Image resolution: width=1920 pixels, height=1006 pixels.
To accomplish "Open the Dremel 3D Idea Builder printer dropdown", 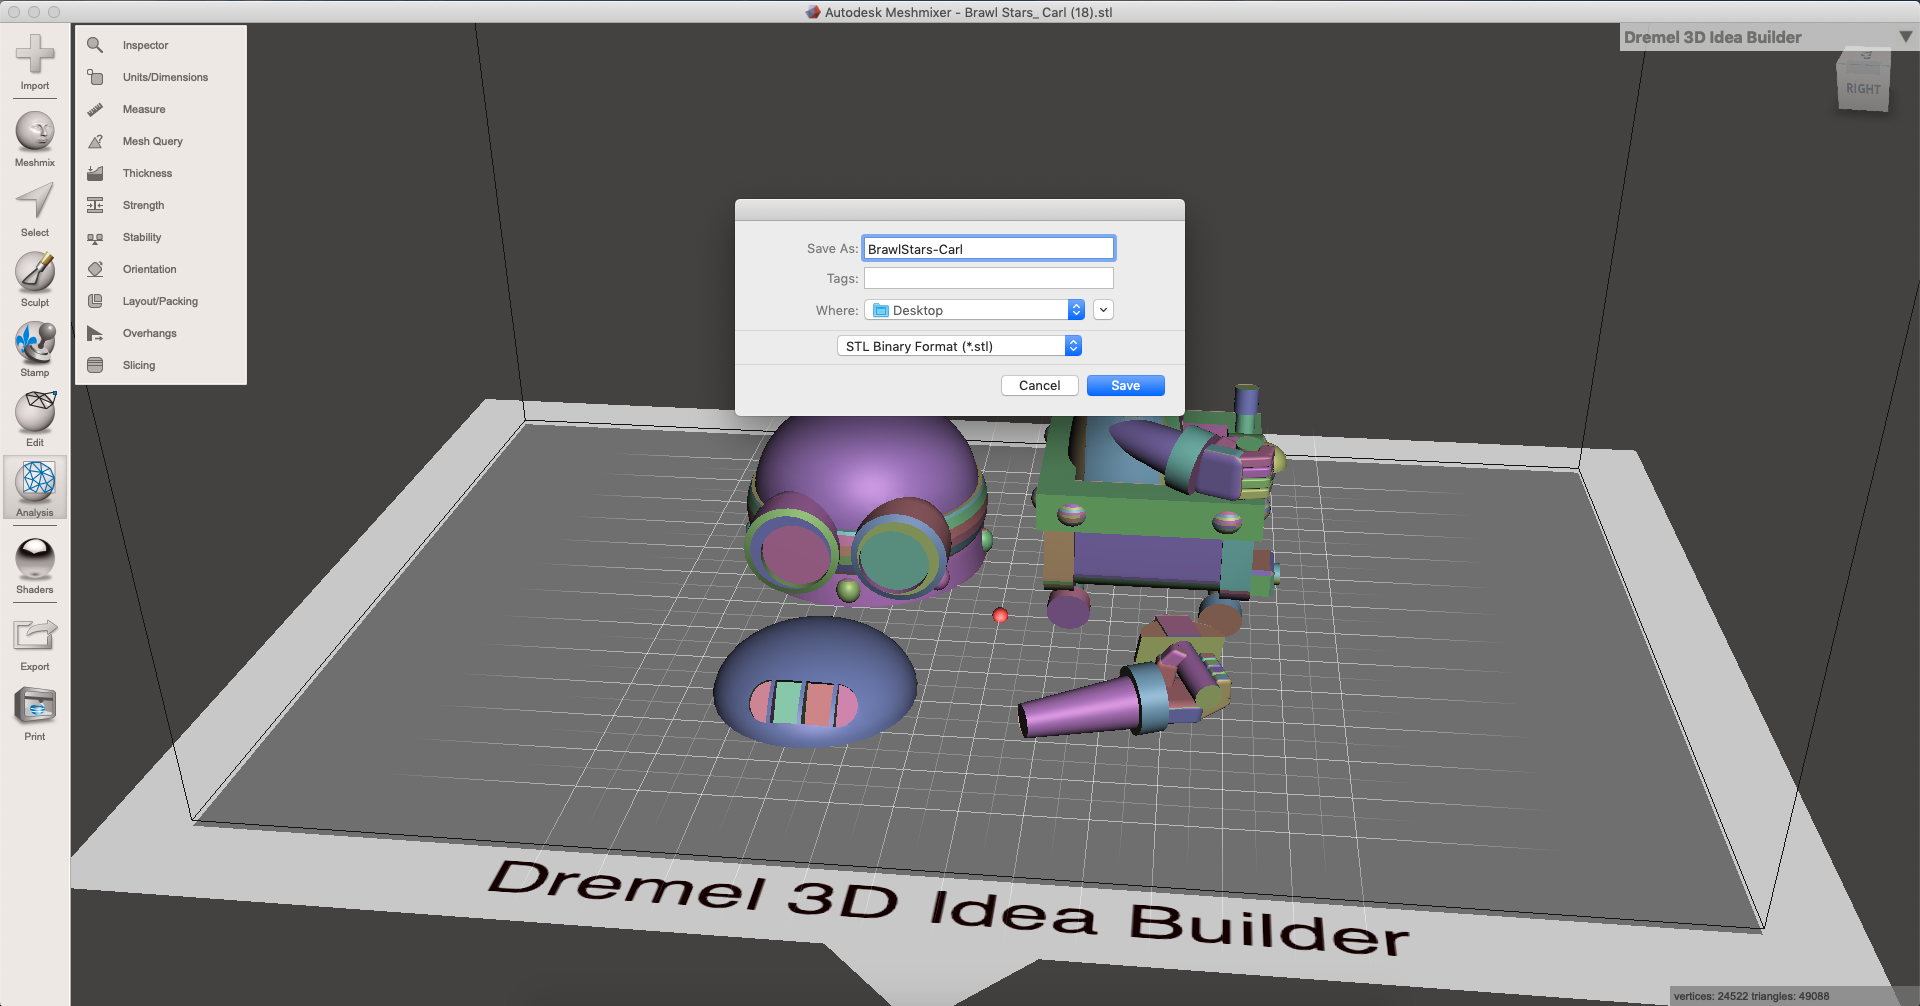I will tap(1768, 37).
